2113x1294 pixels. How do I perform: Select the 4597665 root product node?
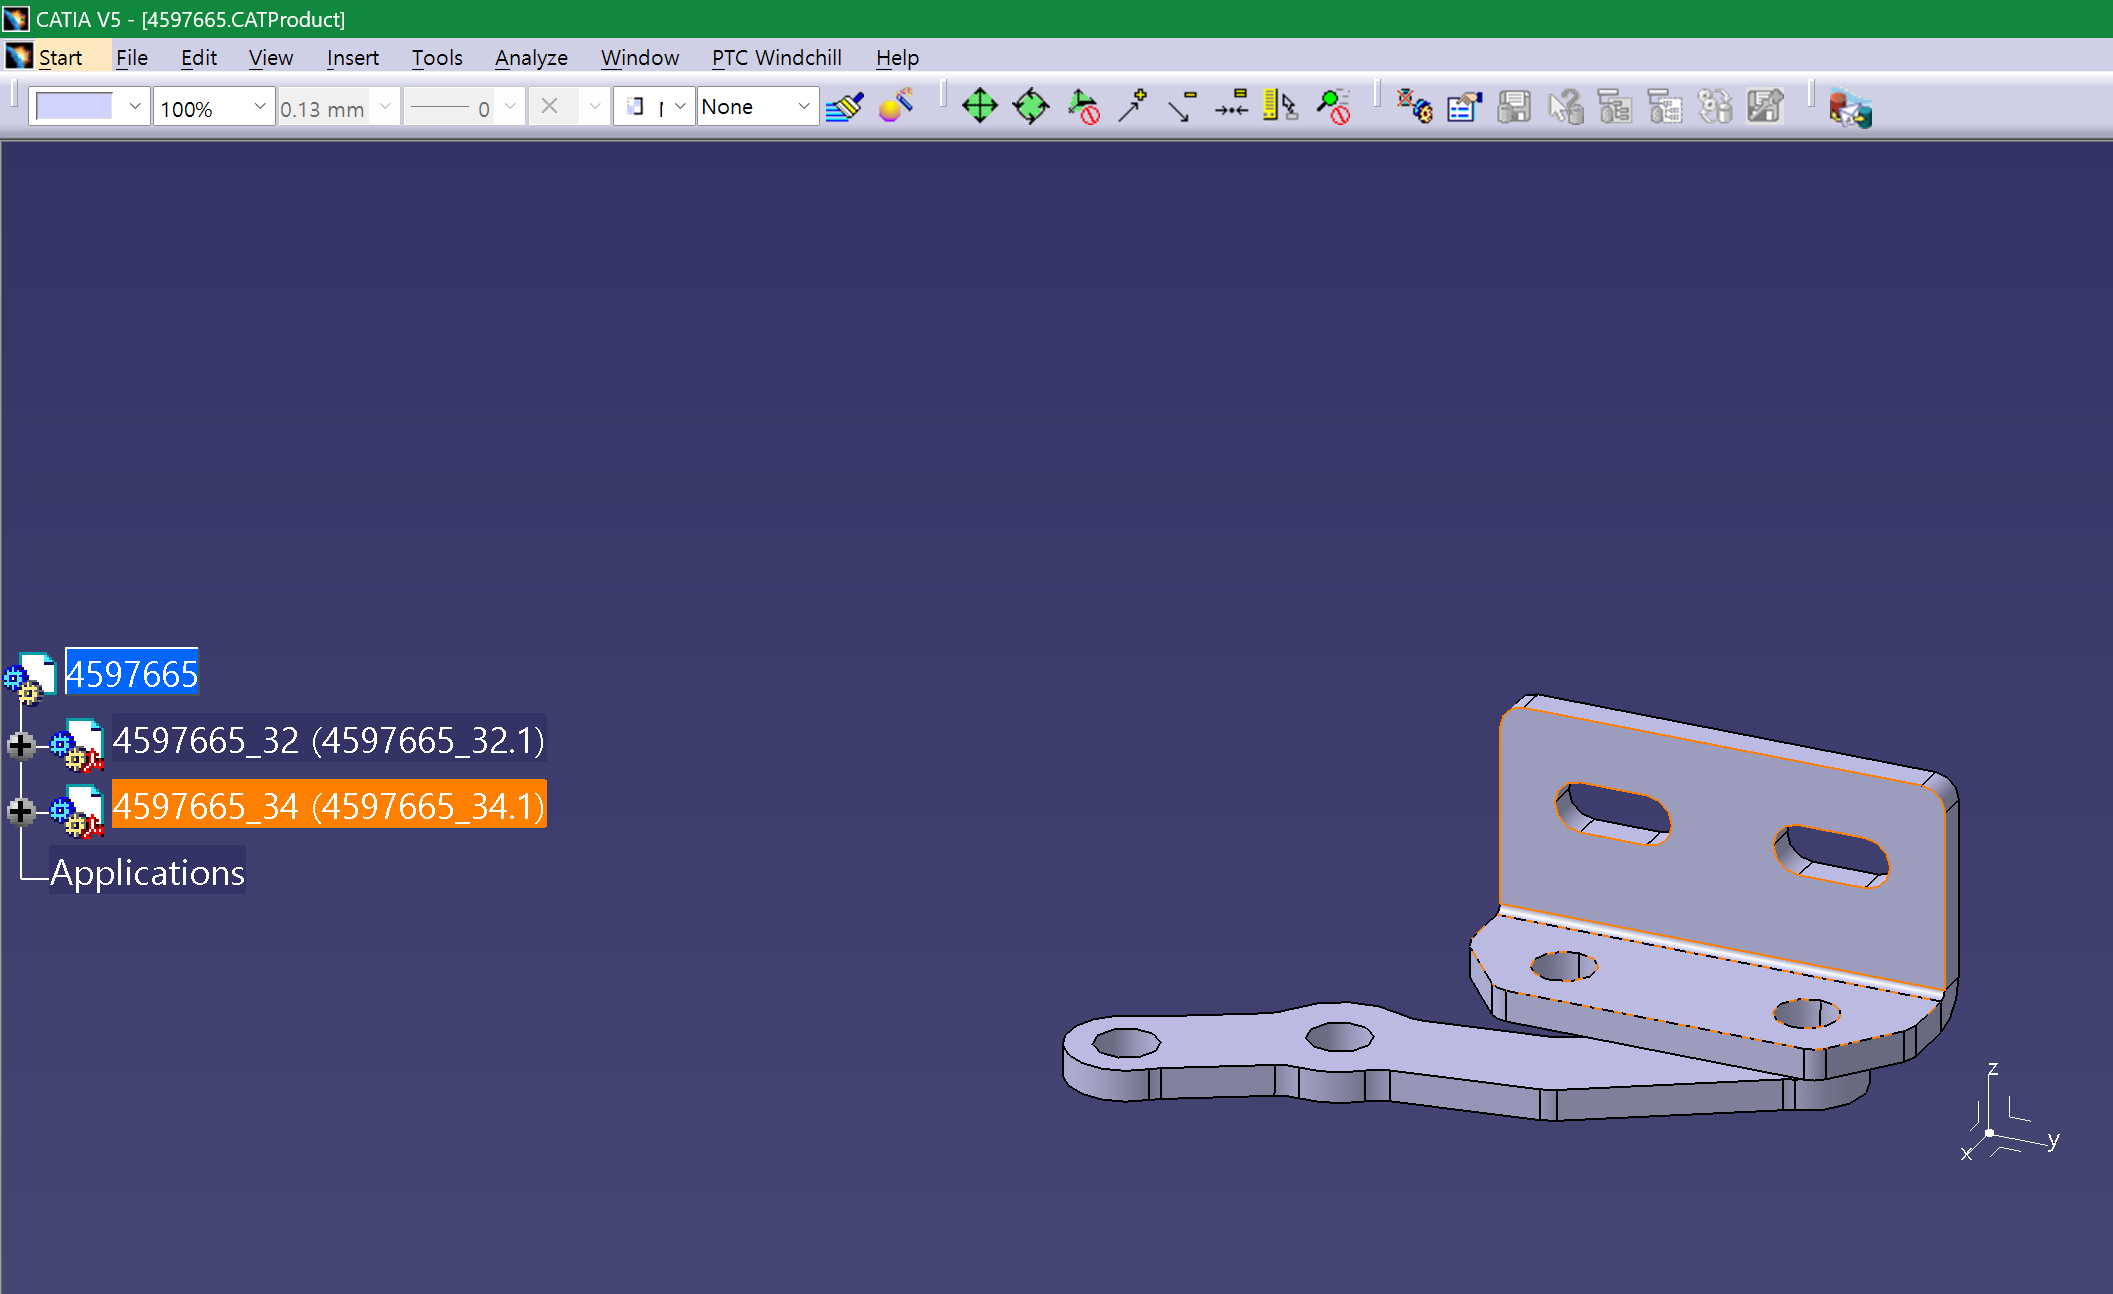(132, 674)
